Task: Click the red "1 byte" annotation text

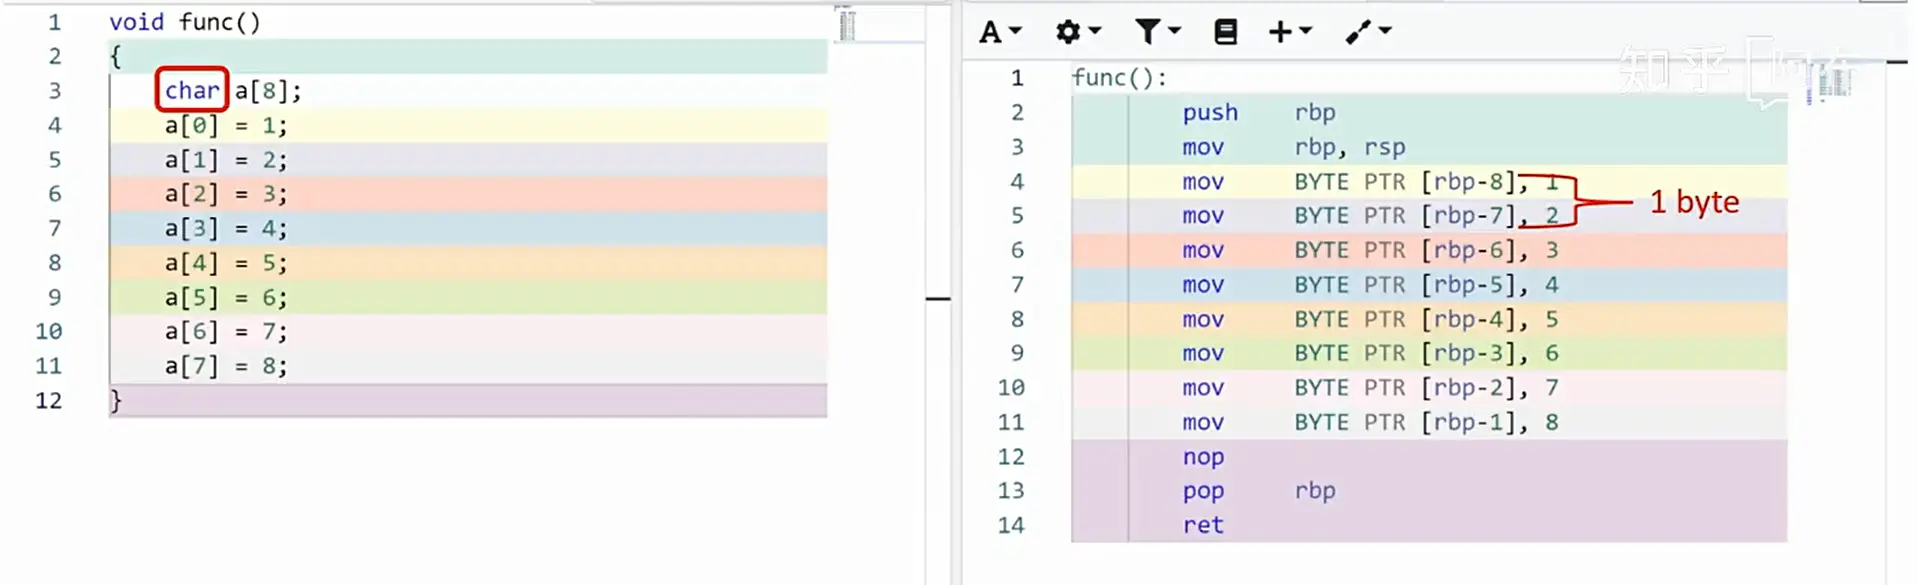Action: (x=1694, y=202)
